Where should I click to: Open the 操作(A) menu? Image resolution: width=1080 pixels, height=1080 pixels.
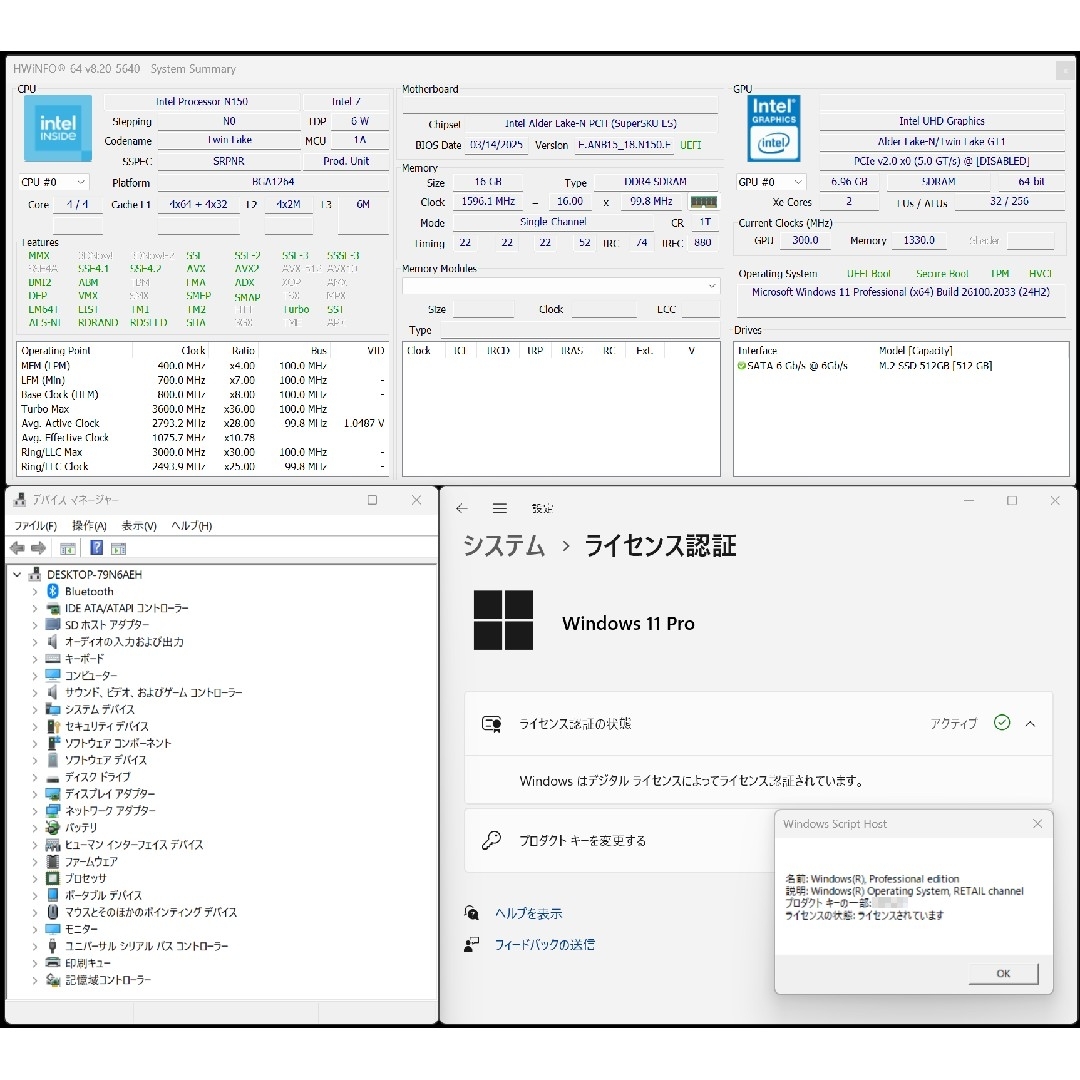(90, 526)
